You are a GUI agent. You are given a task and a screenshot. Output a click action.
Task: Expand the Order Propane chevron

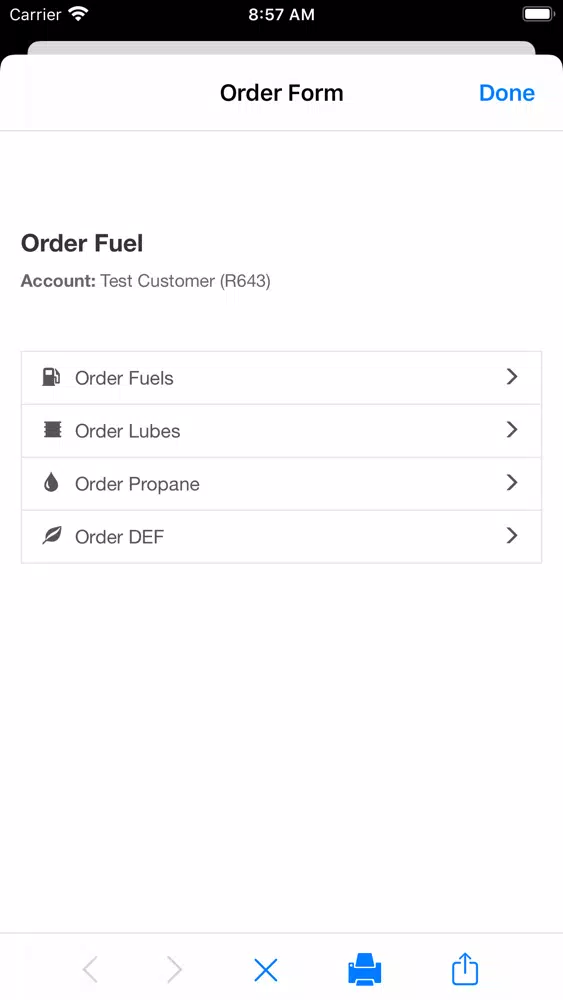(511, 482)
